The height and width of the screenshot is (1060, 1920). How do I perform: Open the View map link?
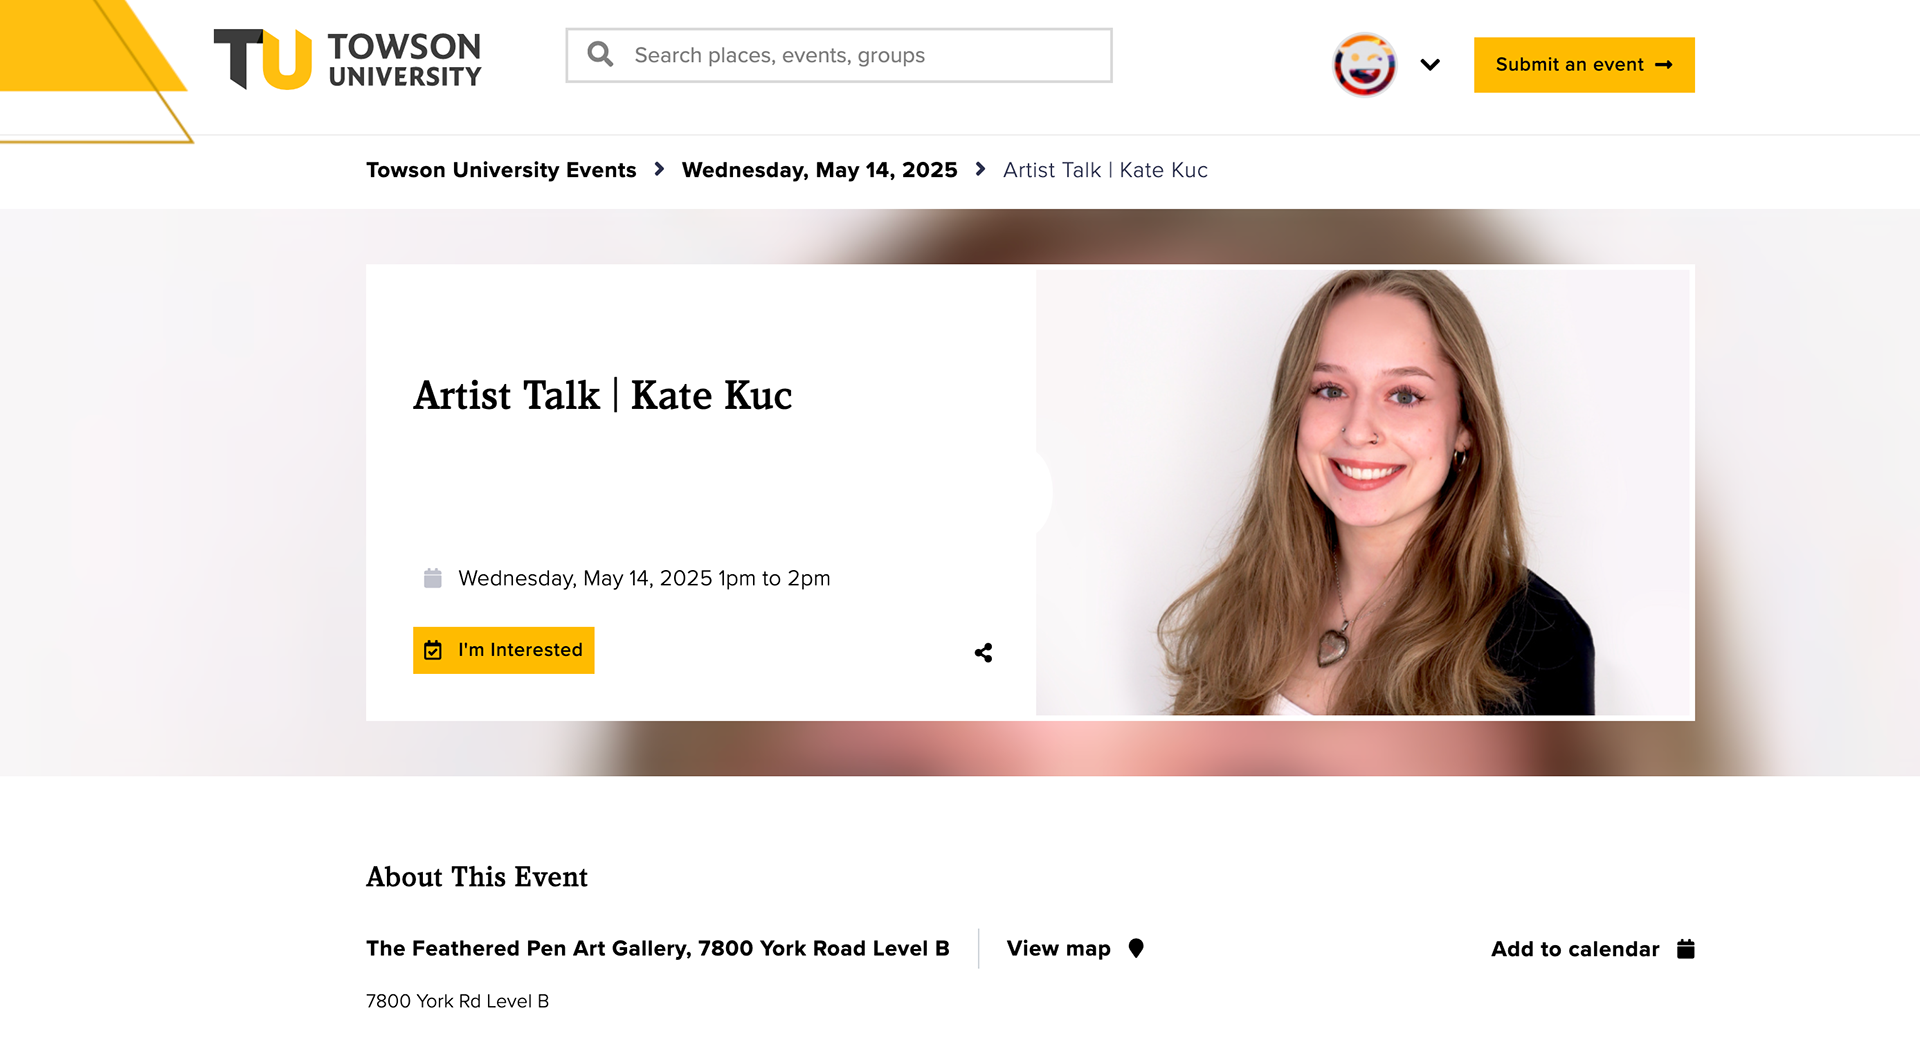pos(1058,948)
